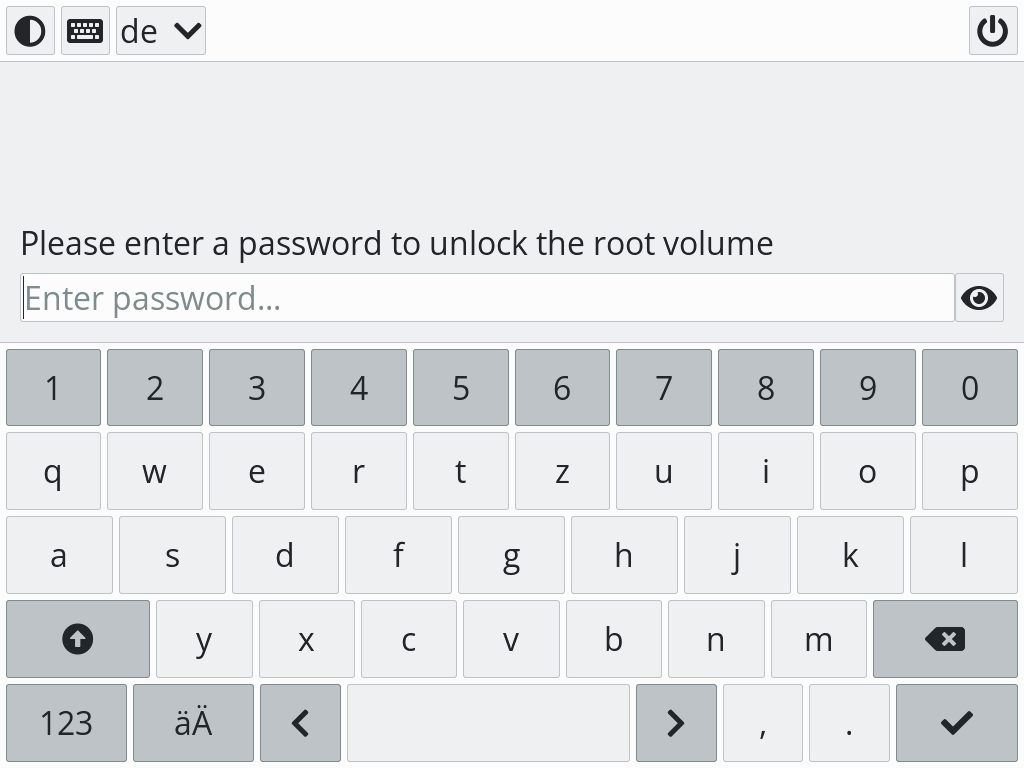Viewport: 1024px width, 768px height.
Task: Switch to the 123 symbols layer
Action: pos(66,723)
